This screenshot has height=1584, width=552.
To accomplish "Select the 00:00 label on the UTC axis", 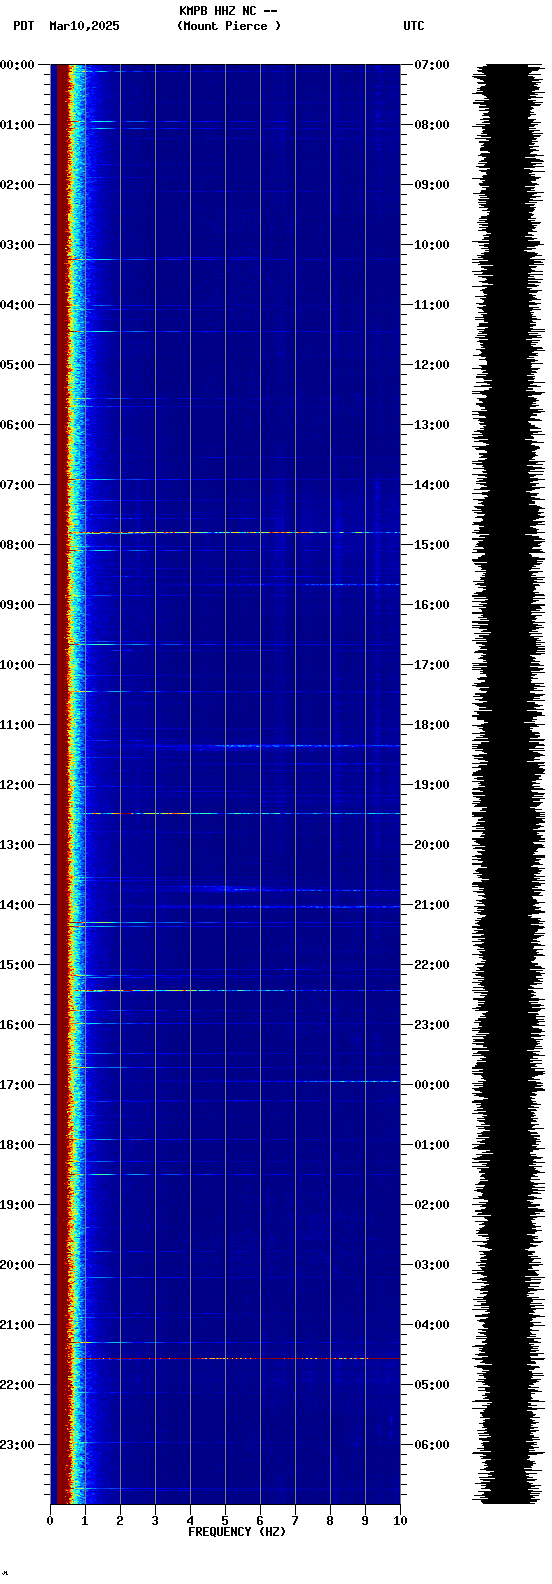I will [432, 1085].
